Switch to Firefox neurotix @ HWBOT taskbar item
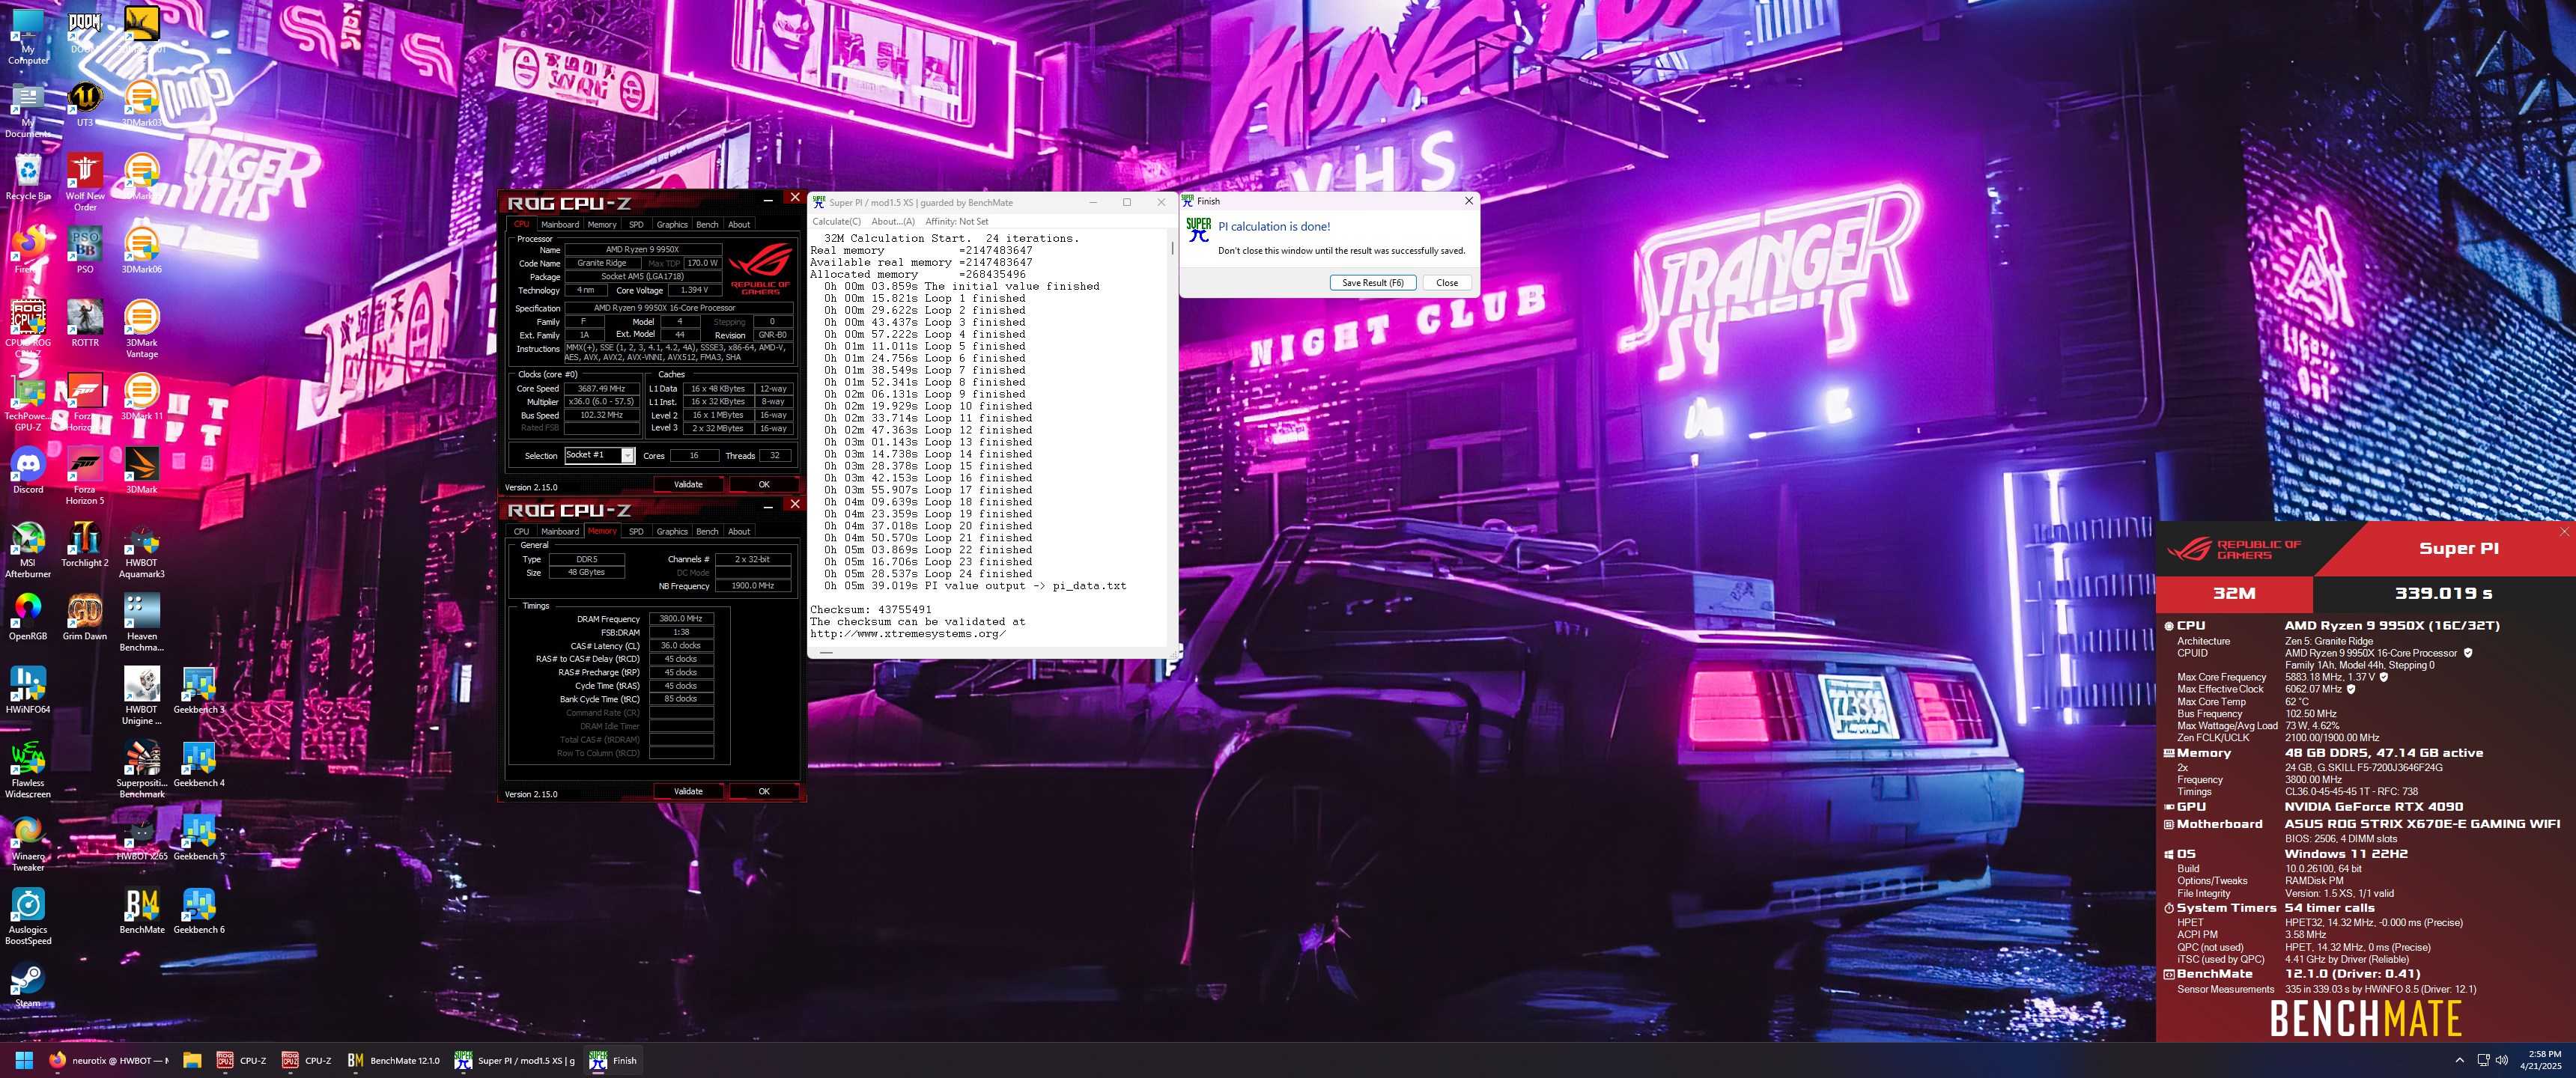This screenshot has height=1078, width=2576. 109,1060
